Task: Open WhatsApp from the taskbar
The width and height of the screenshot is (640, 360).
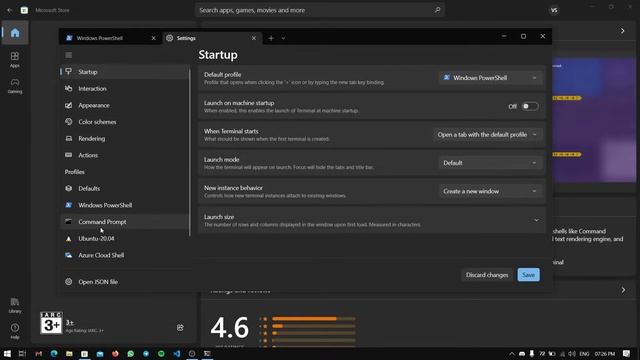Action: click(131, 353)
